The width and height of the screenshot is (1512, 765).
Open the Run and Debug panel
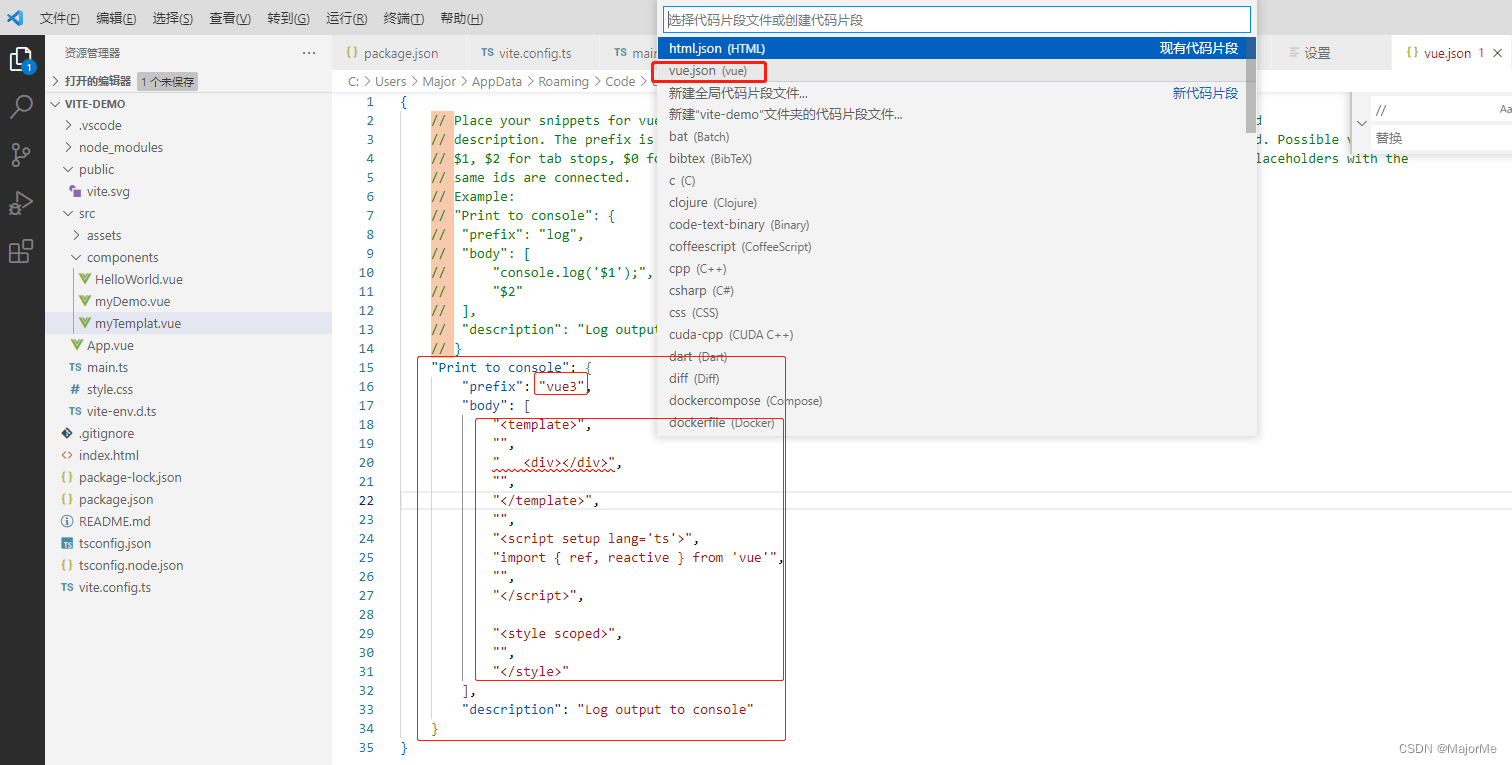pyautogui.click(x=22, y=202)
